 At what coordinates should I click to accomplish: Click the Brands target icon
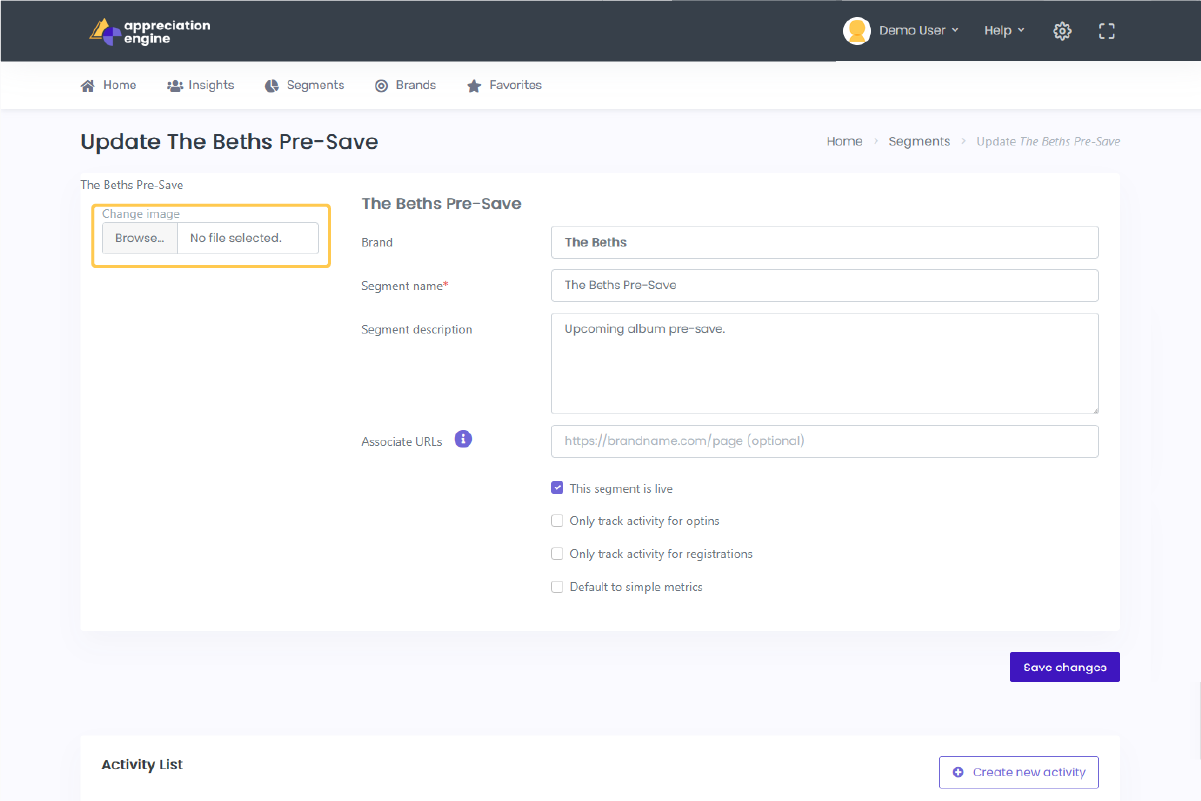381,86
